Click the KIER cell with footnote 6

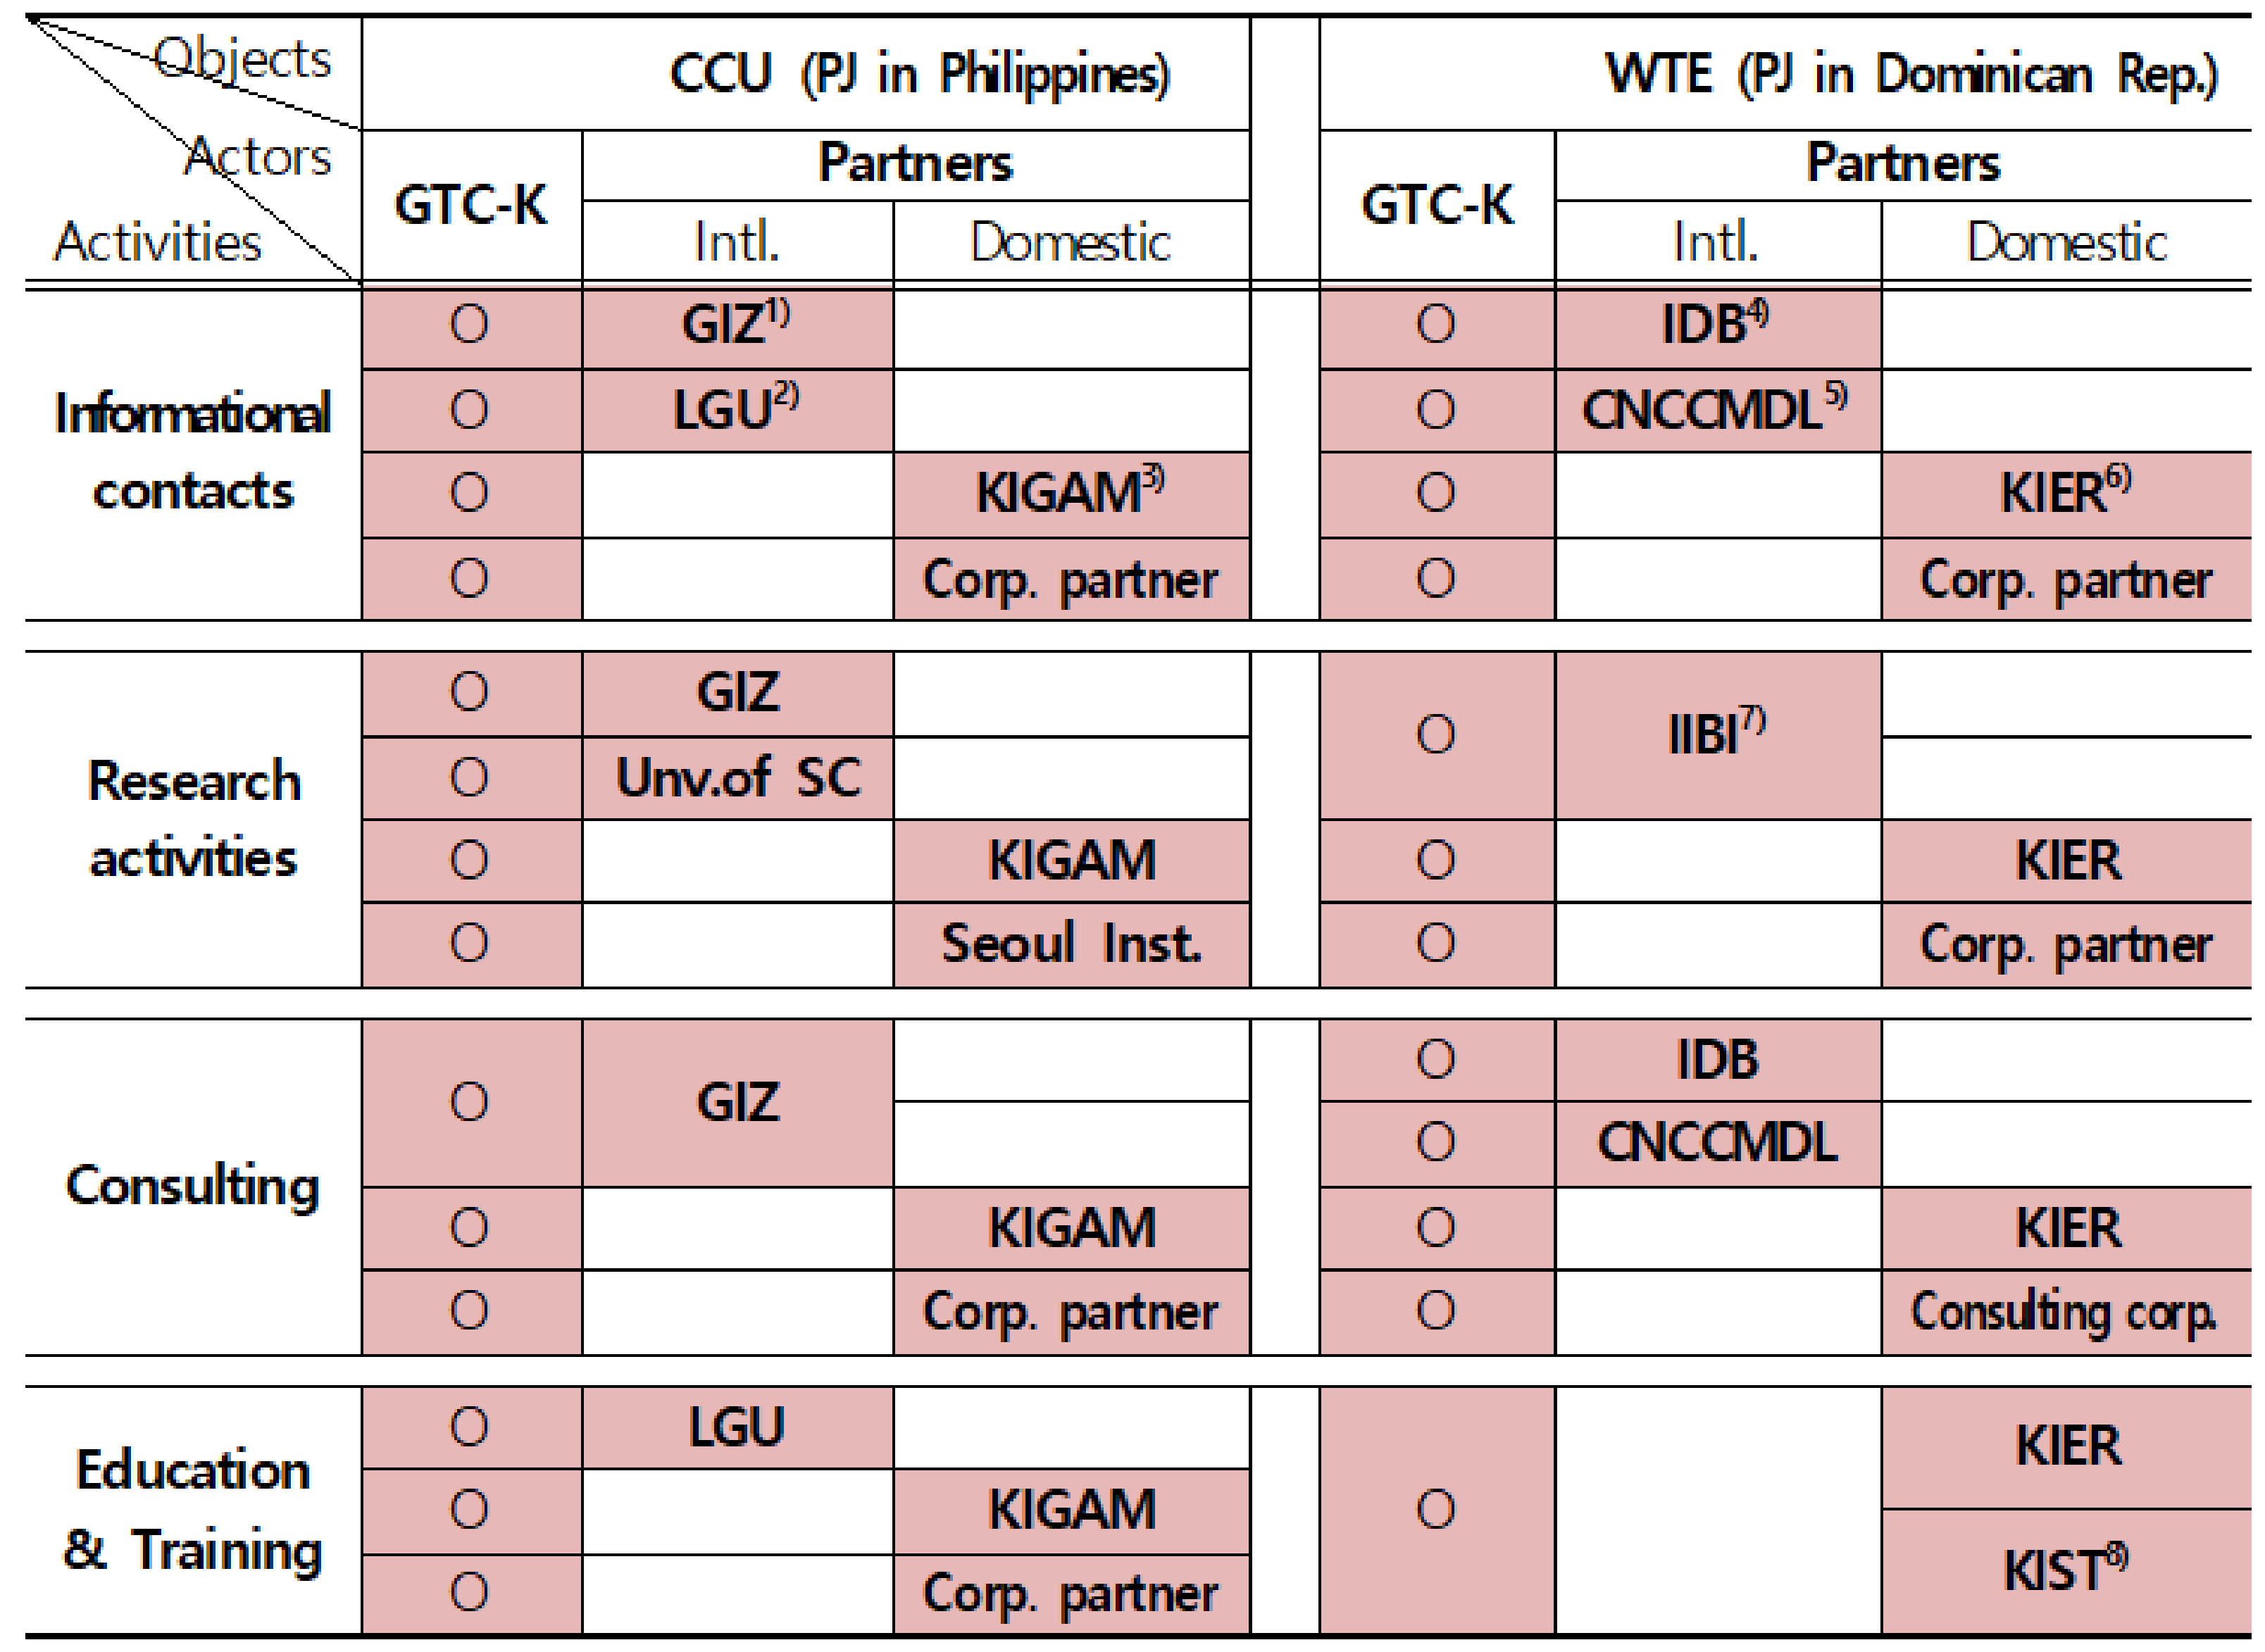2066,493
